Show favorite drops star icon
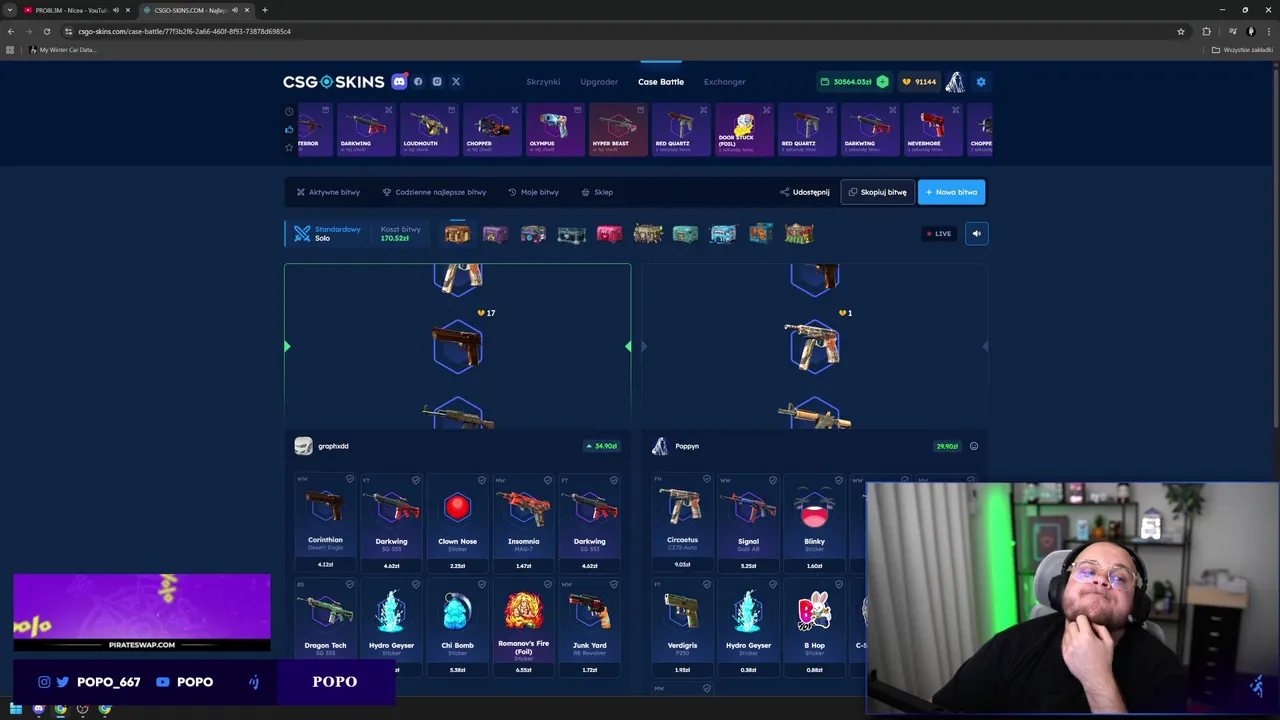This screenshot has height=720, width=1280. (289, 147)
